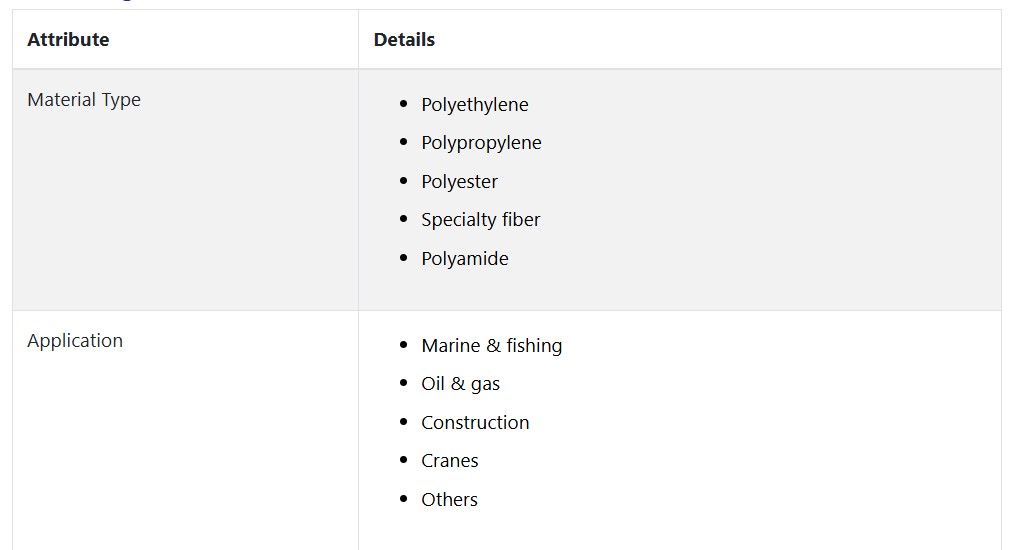Click the bullet before Polyamide
This screenshot has width=1009, height=550.
tap(403, 258)
